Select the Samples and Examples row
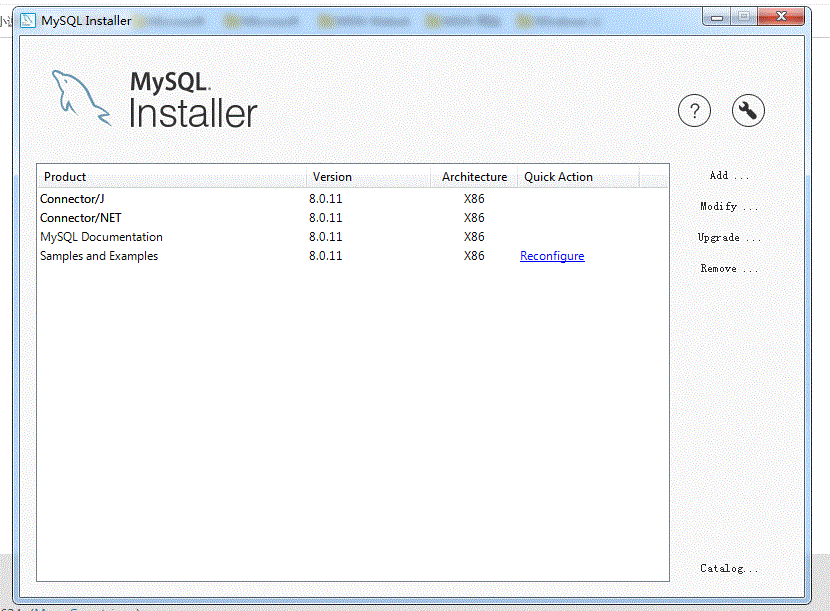The width and height of the screenshot is (830, 611). pos(353,256)
